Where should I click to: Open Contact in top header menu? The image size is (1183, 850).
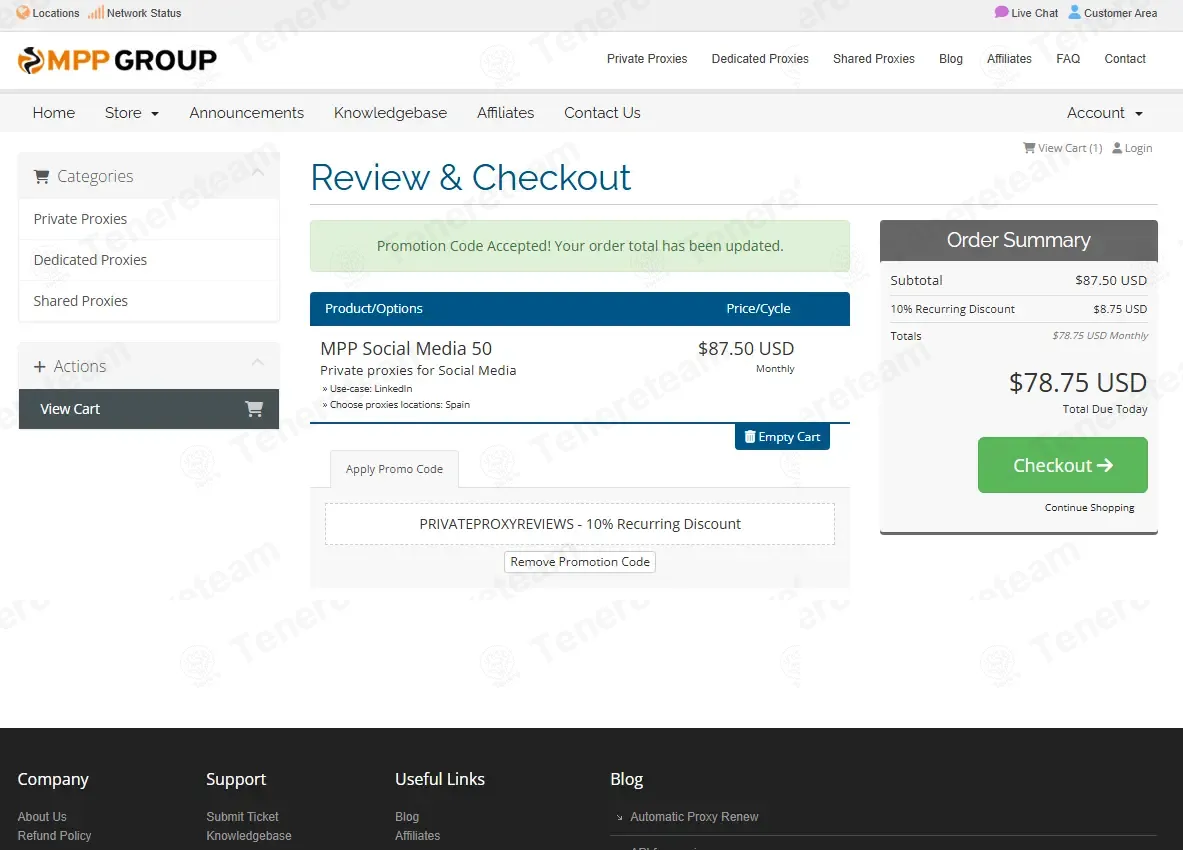coord(1125,59)
